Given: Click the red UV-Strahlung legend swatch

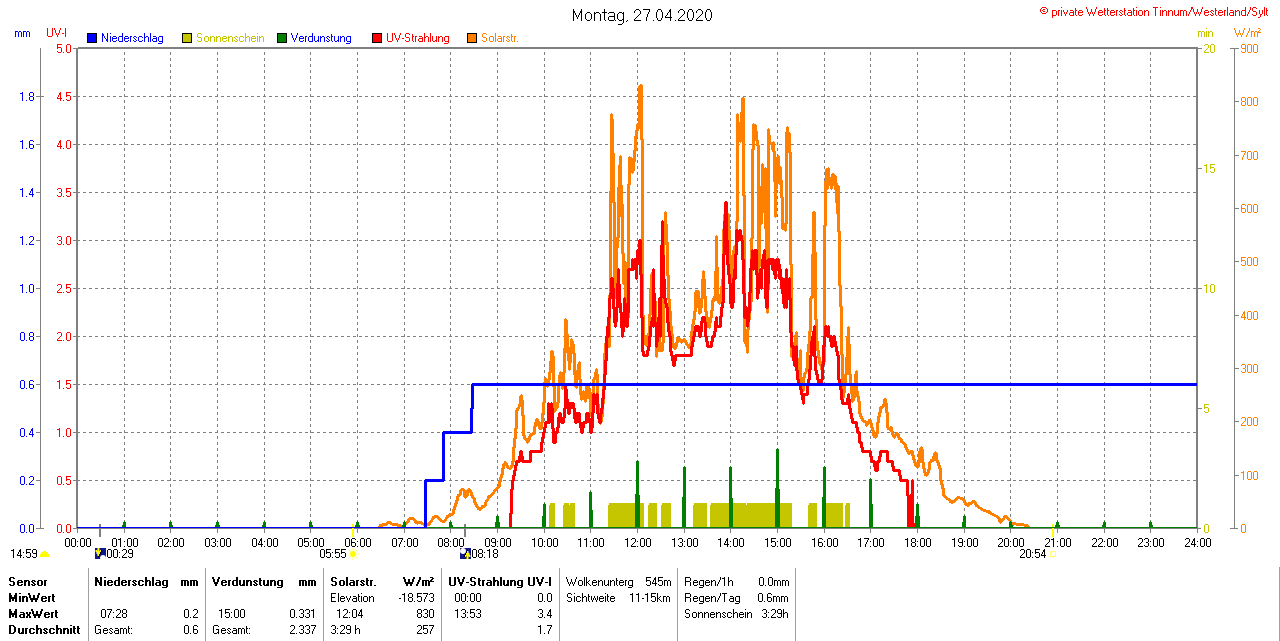Looking at the screenshot, I should (377, 38).
